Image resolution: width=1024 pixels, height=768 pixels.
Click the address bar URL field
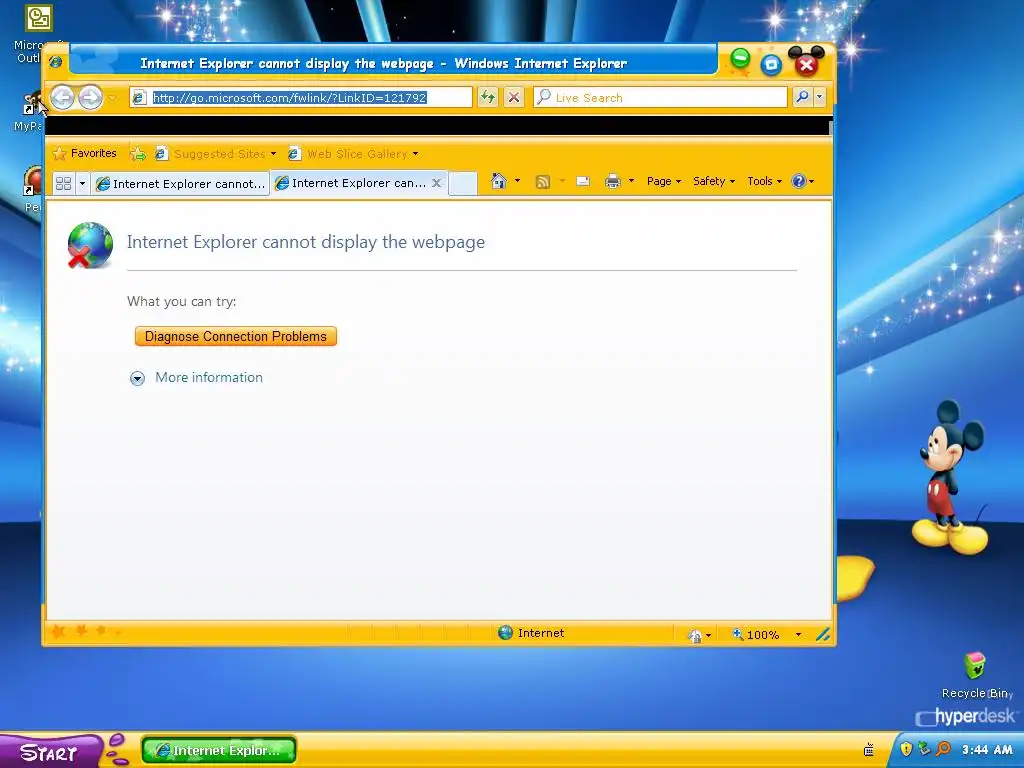[x=300, y=97]
